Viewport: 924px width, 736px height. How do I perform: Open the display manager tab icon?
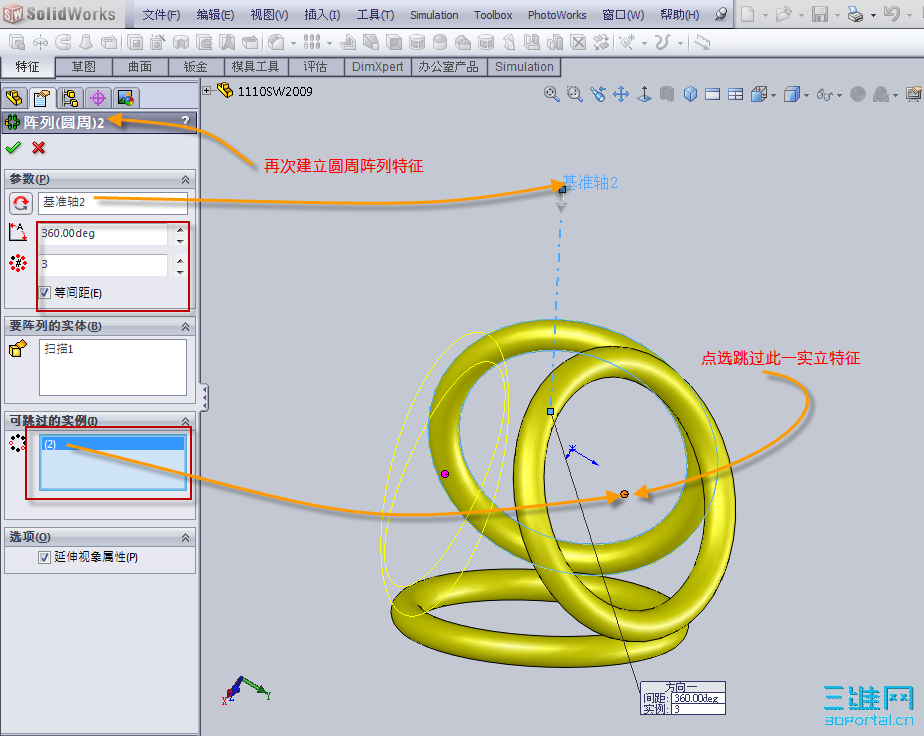[126, 98]
